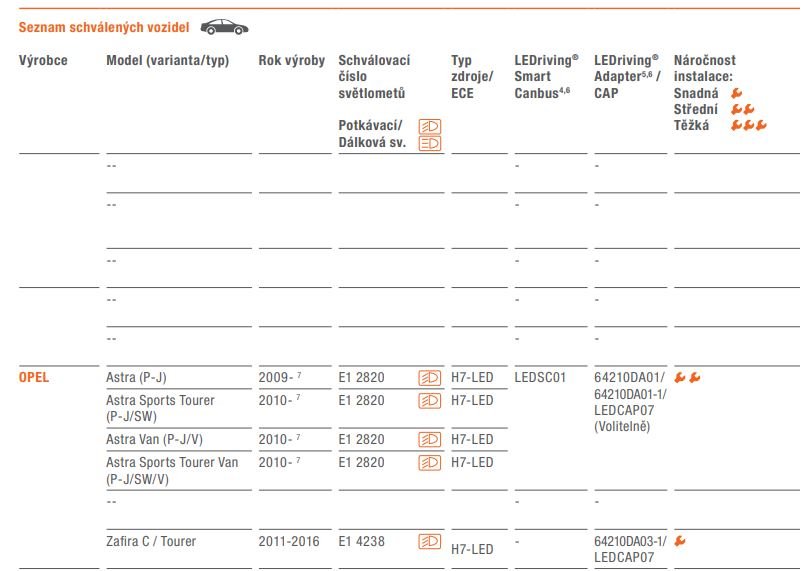Click headlight icon in the Astra (P-J) row
The width and height of the screenshot is (805, 571).
(429, 378)
